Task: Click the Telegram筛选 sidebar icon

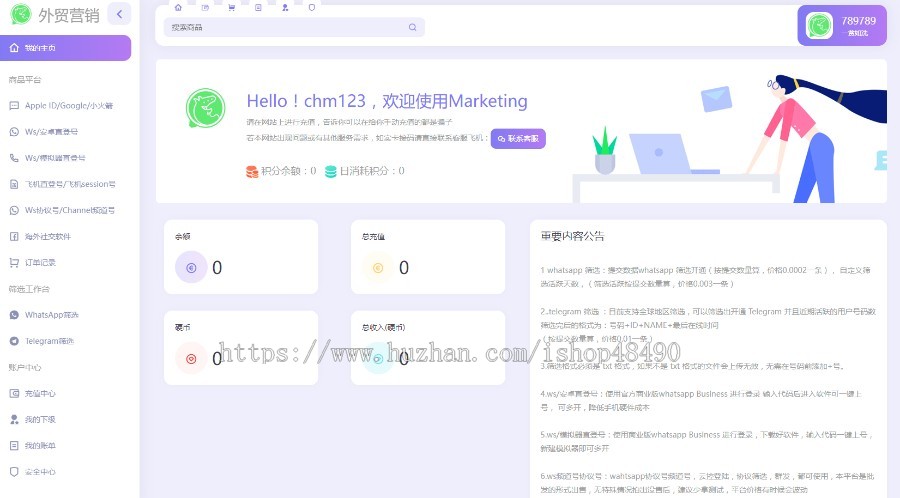Action: tap(14, 341)
